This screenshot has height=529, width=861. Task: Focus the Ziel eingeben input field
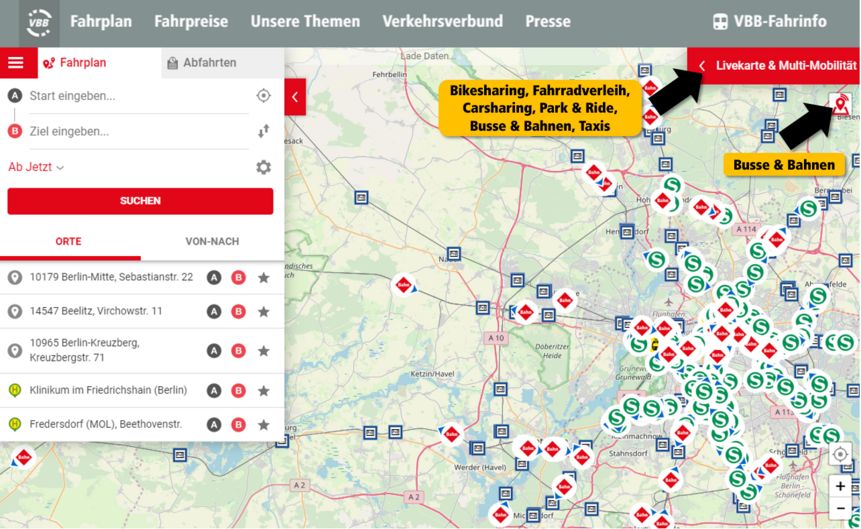(x=139, y=131)
